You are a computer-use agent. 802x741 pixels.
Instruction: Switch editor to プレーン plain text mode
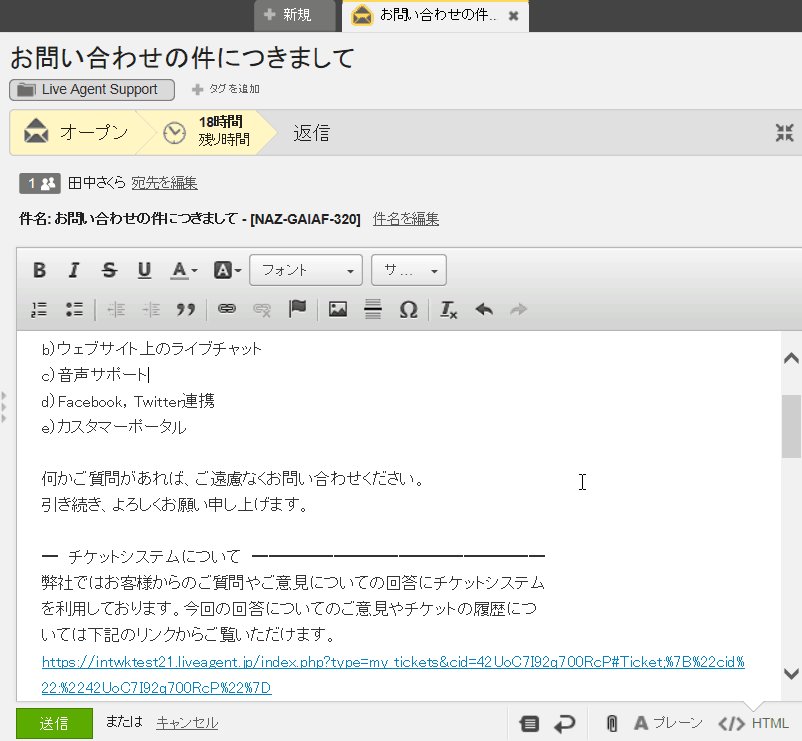(668, 723)
